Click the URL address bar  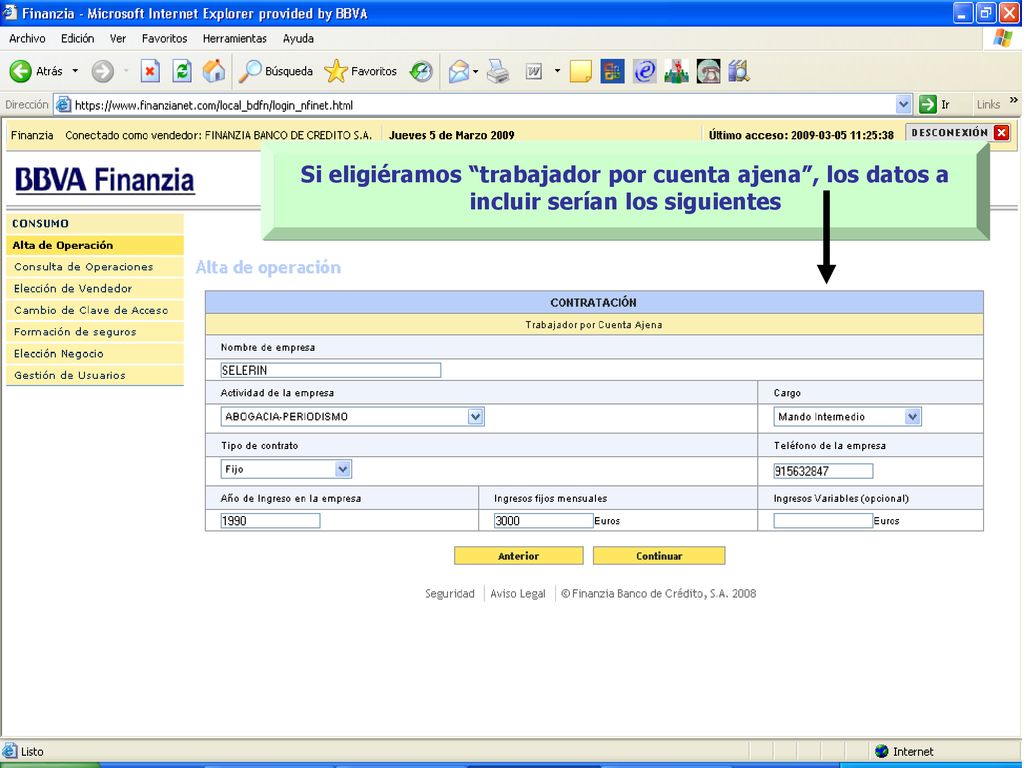(x=483, y=104)
